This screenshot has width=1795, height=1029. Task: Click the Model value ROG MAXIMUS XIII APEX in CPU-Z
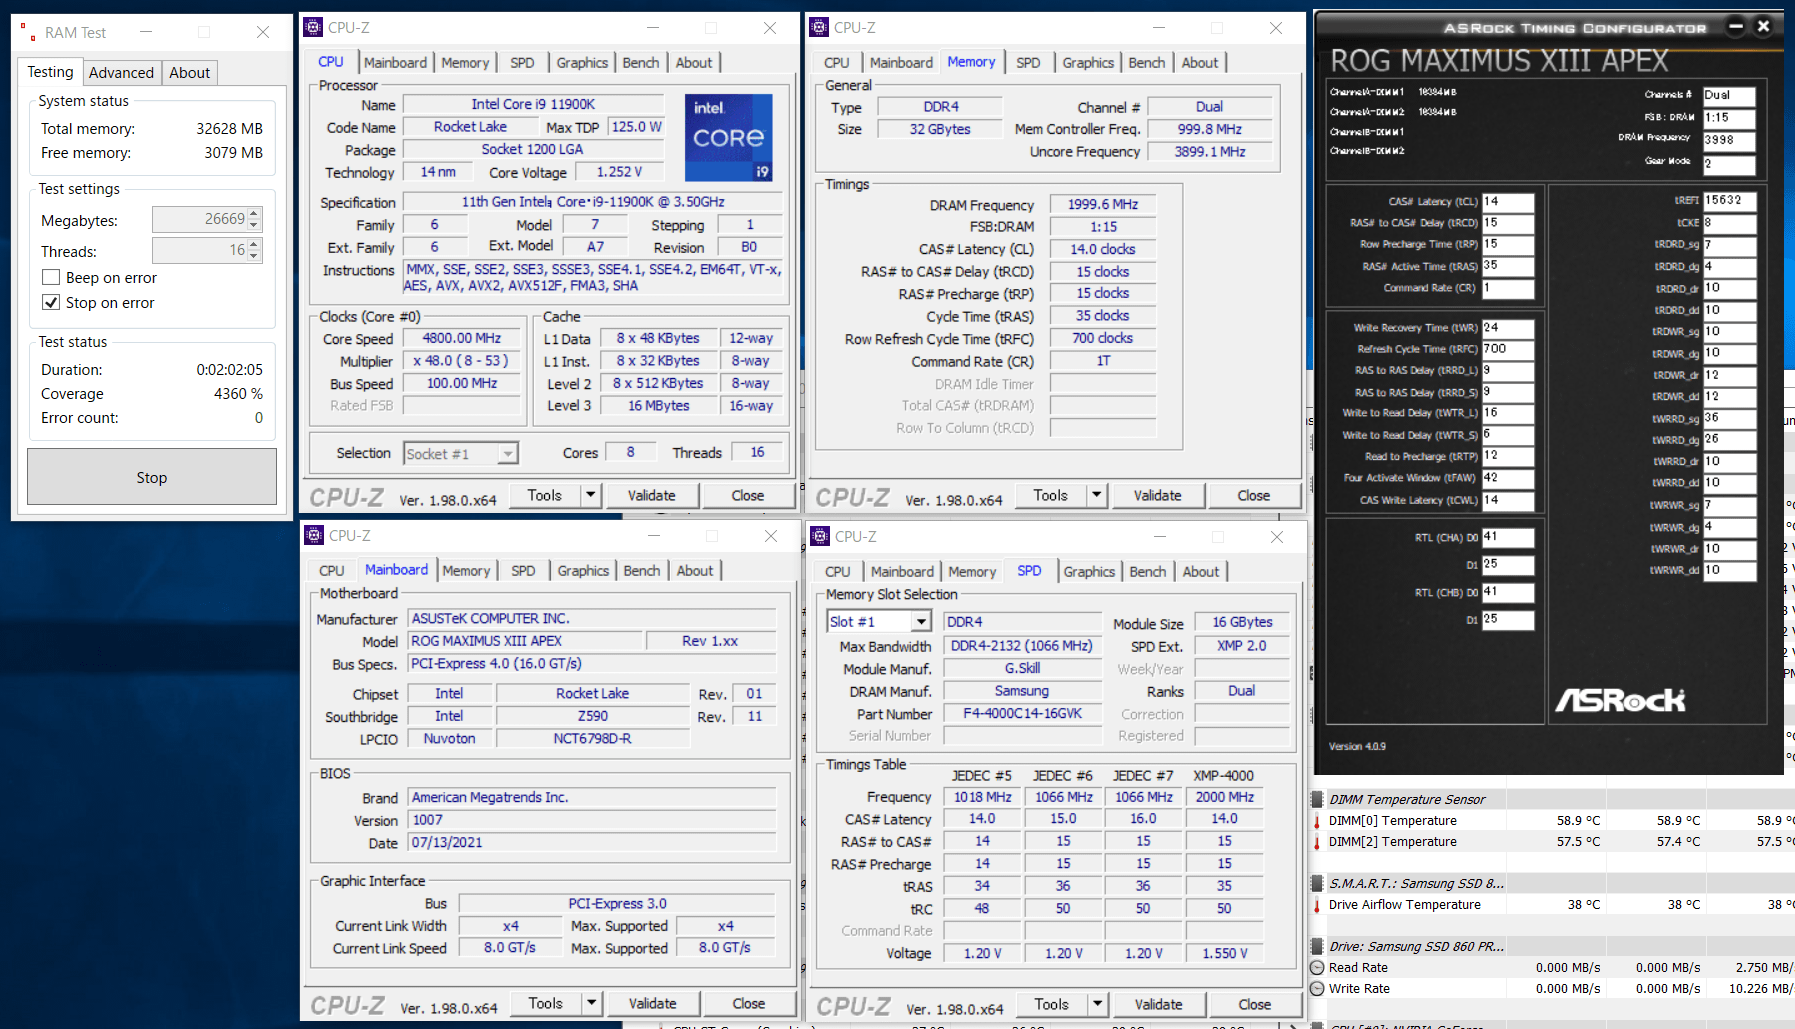(x=525, y=641)
